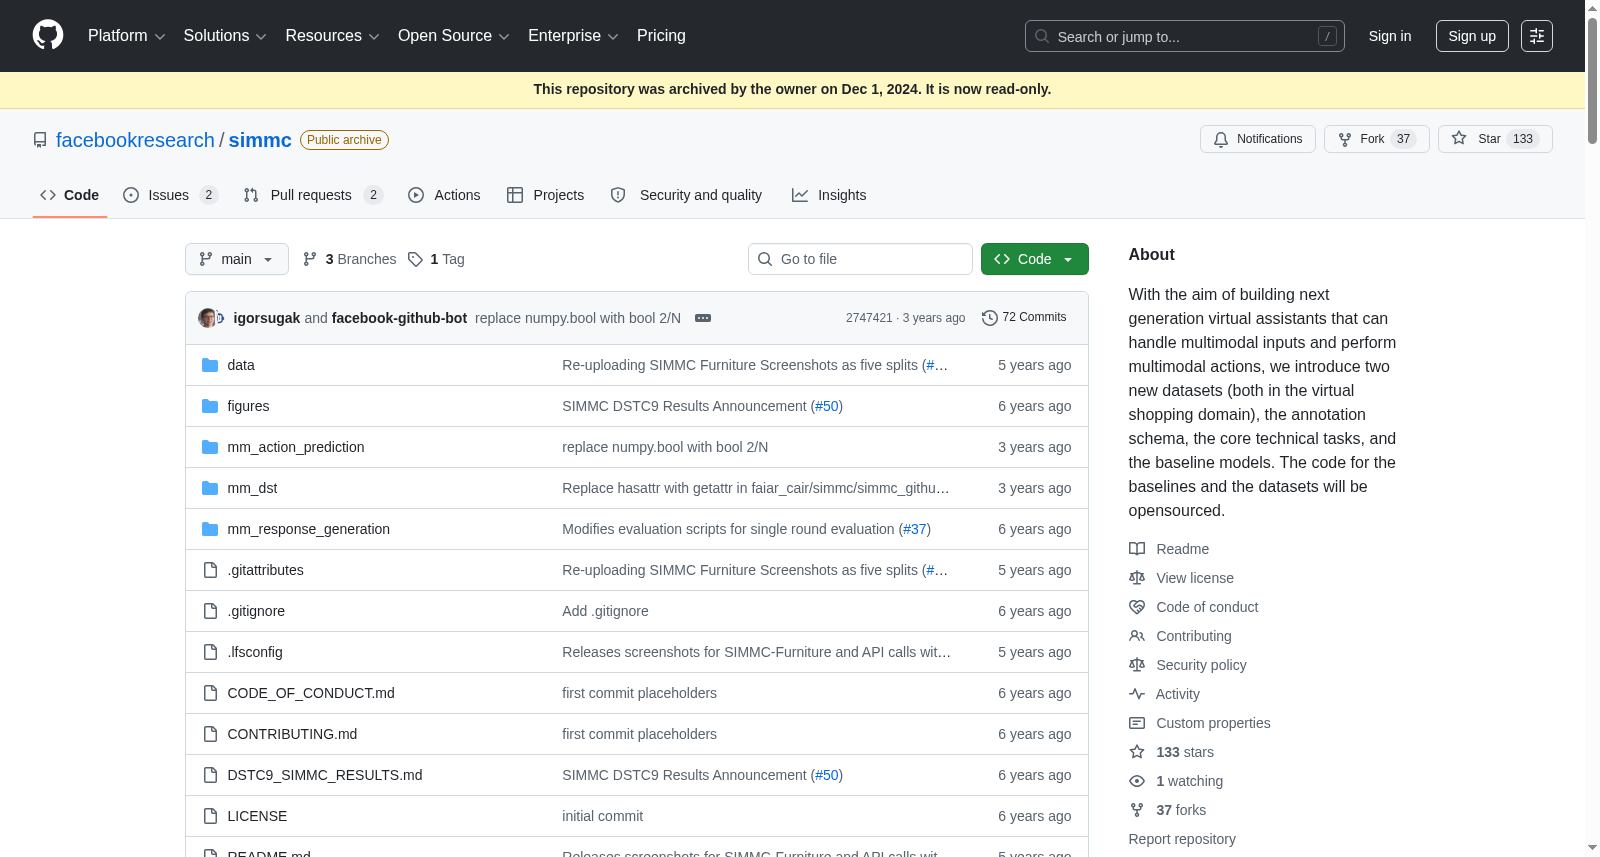Click the mm_action_prediction folder icon

click(x=210, y=447)
